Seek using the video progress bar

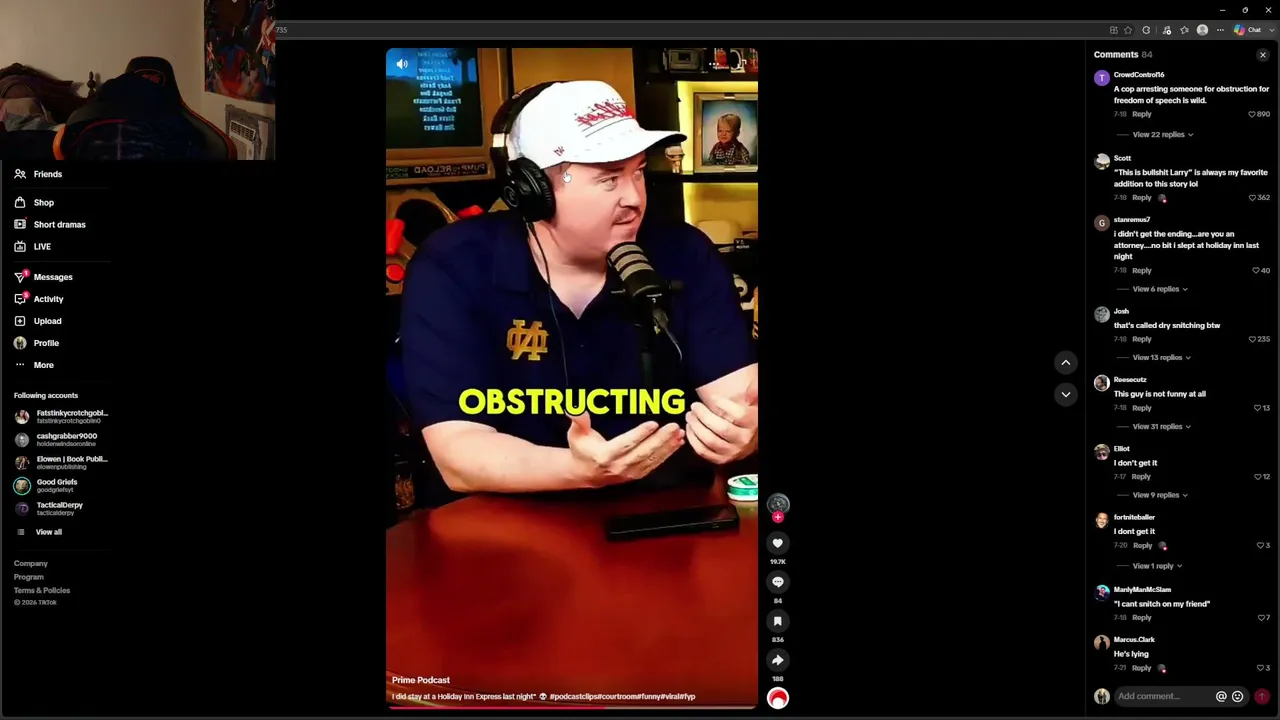(x=572, y=708)
